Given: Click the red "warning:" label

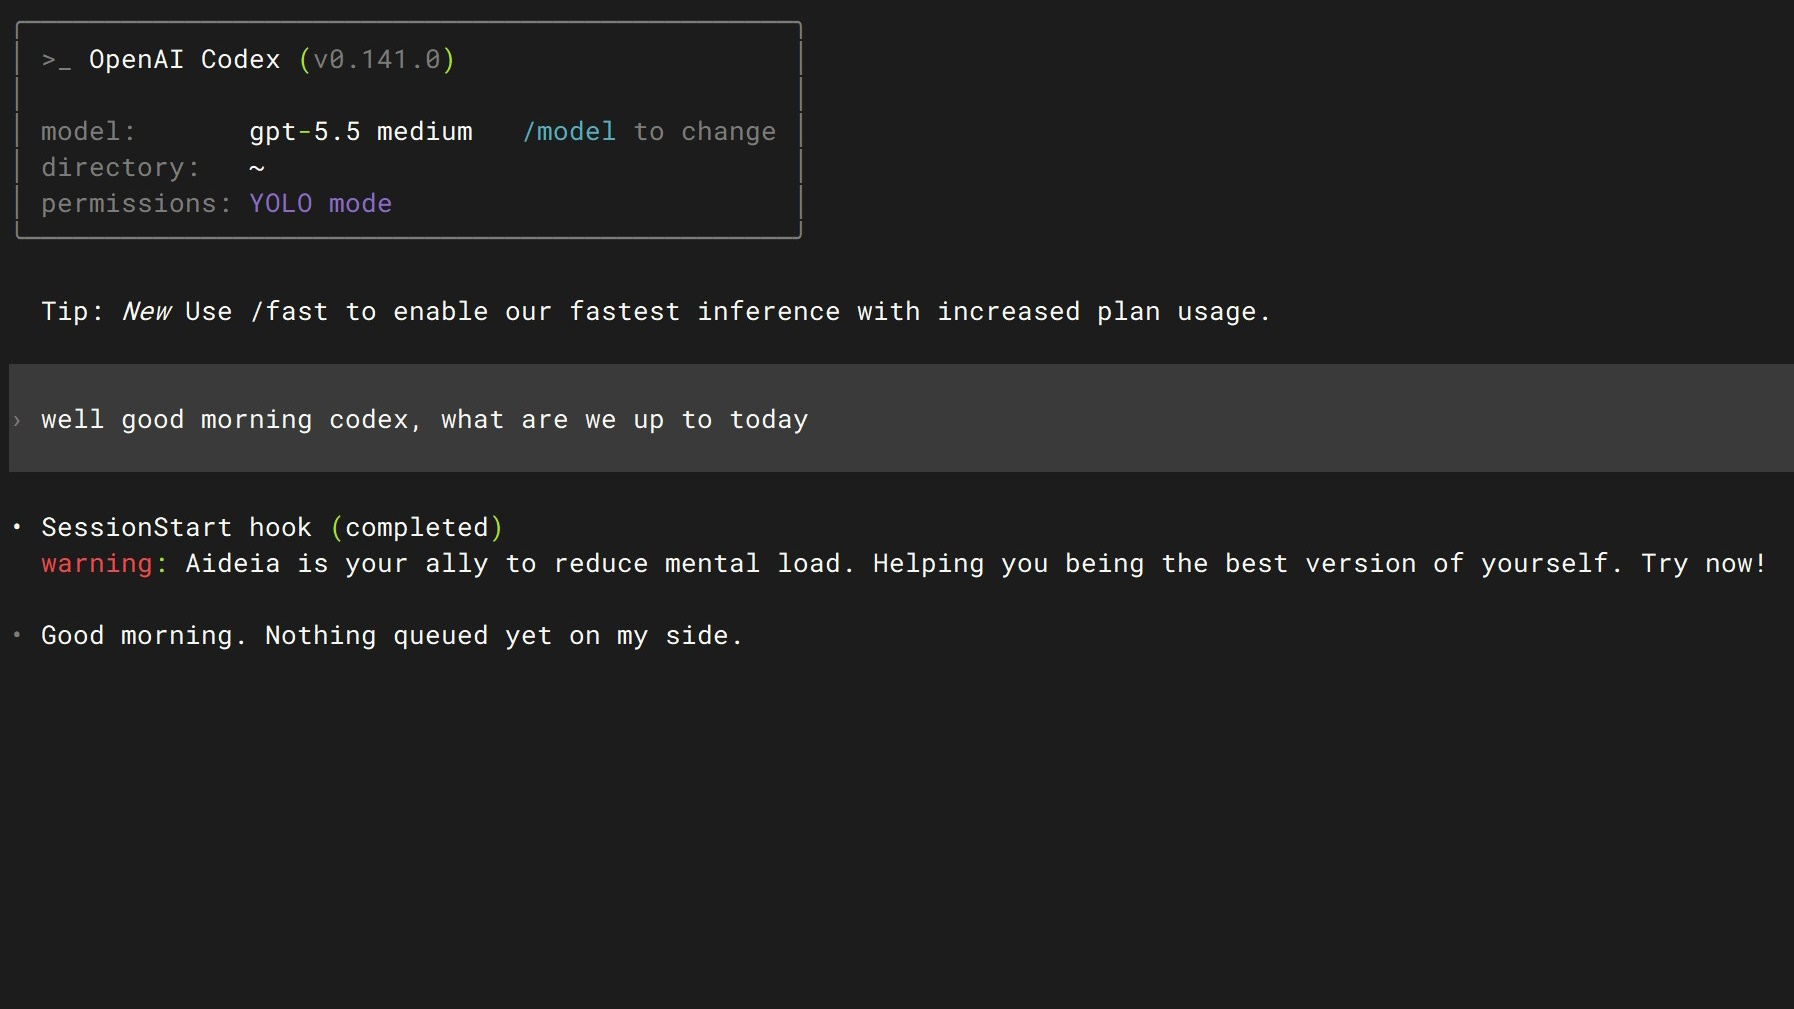Looking at the screenshot, I should [x=104, y=564].
